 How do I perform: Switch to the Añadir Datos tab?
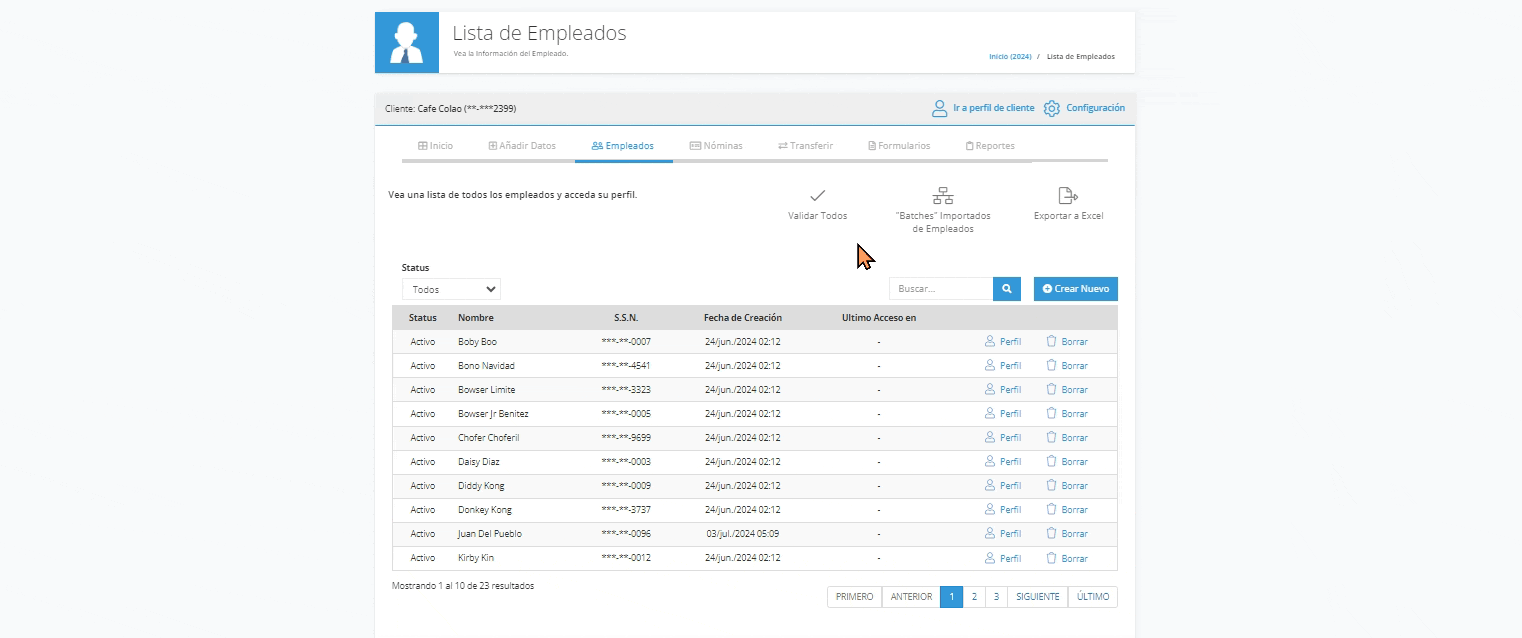(522, 146)
